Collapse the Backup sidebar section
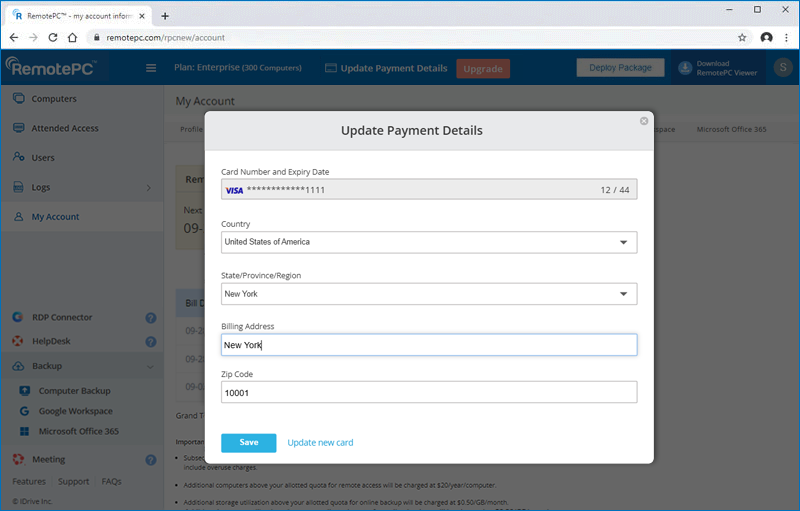800x511 pixels. tap(150, 366)
